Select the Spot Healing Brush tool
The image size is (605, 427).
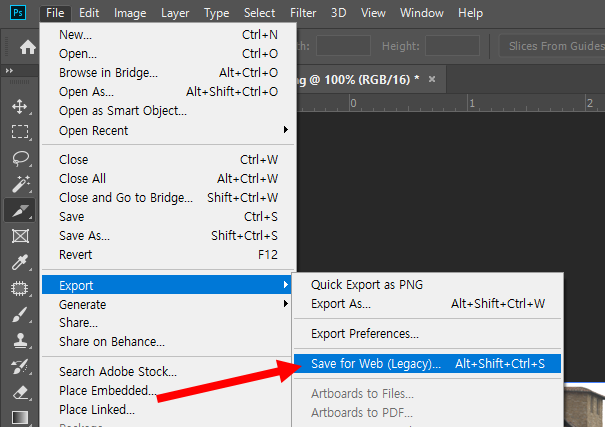coord(20,289)
